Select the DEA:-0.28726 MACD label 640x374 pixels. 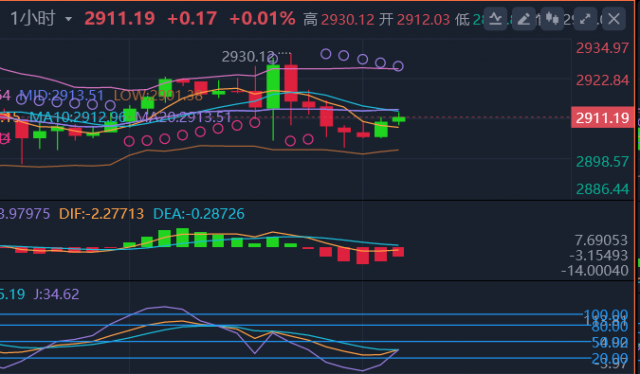(x=199, y=214)
